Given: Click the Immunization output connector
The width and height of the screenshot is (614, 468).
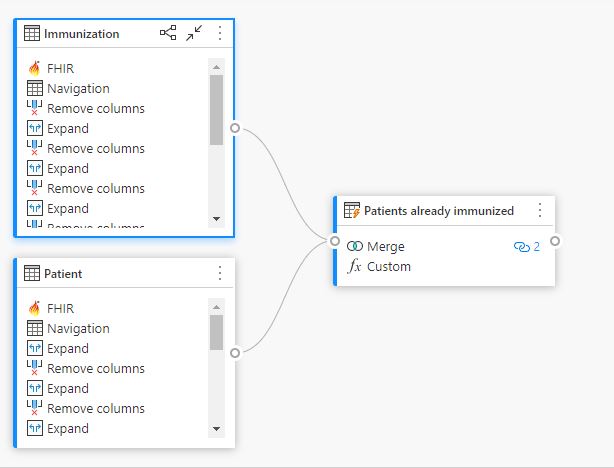Looking at the screenshot, I should click(234, 128).
